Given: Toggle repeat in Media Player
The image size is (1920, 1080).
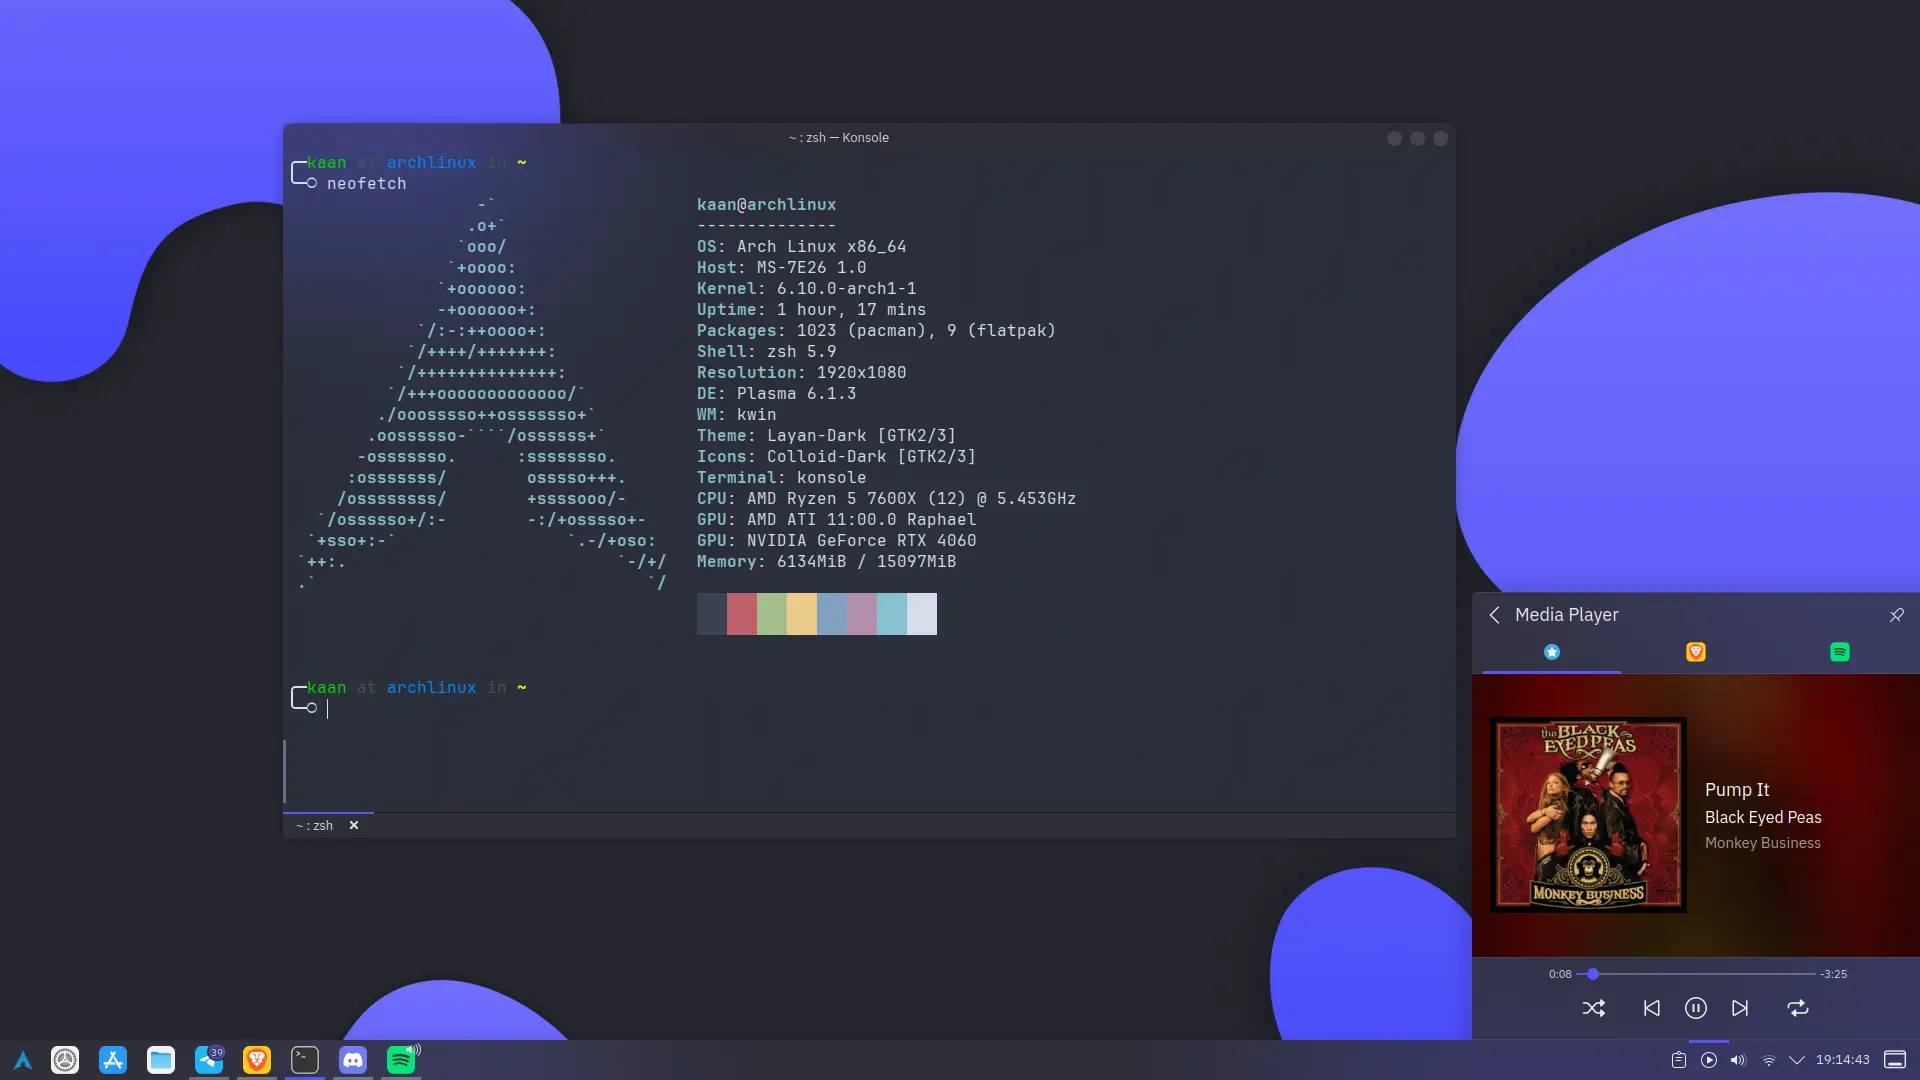Looking at the screenshot, I should pos(1798,1008).
